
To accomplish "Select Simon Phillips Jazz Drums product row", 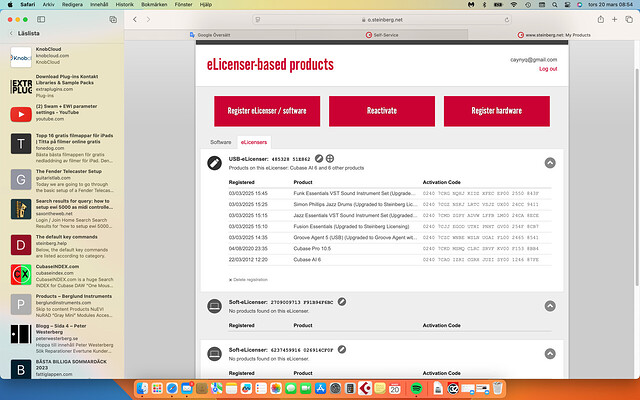I will click(390, 204).
